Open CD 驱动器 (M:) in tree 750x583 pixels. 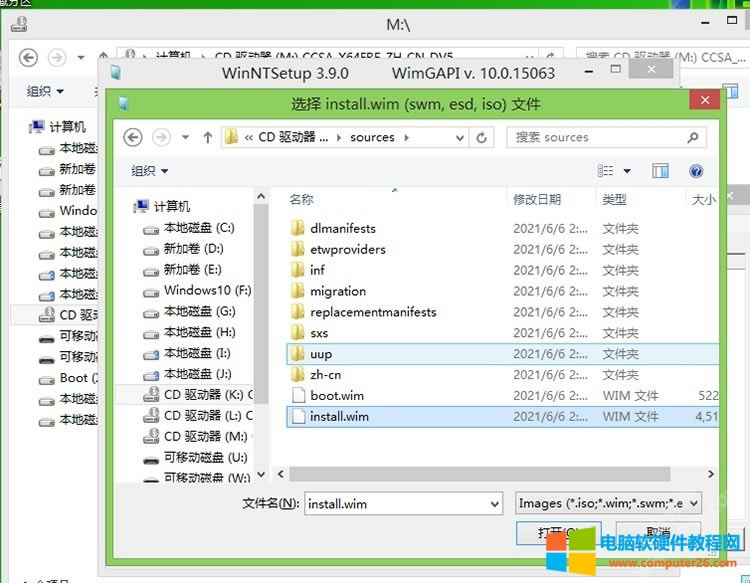[198, 437]
